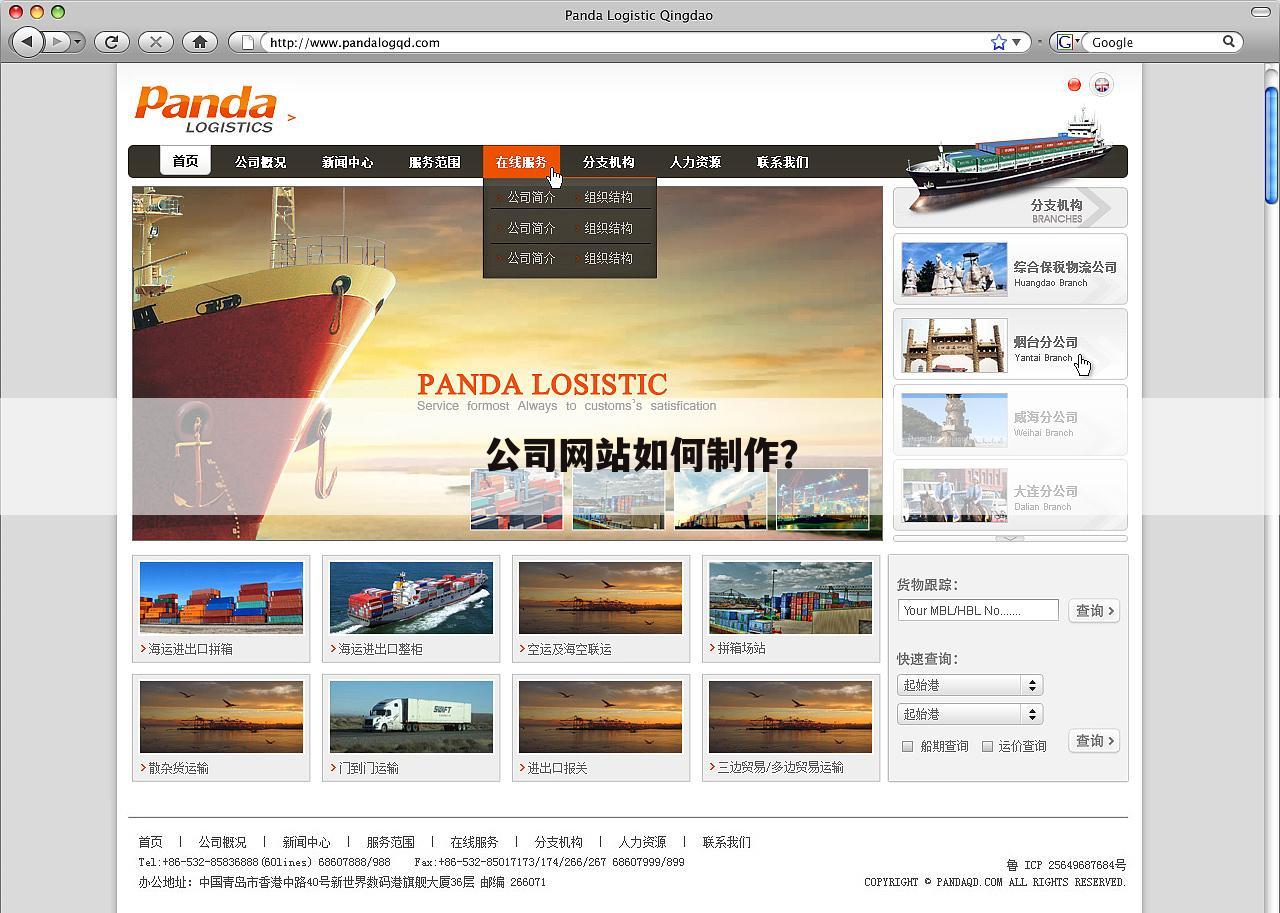Screen dimensions: 1280x913
Task: Open the 服务范围 nav menu
Action: (x=434, y=162)
